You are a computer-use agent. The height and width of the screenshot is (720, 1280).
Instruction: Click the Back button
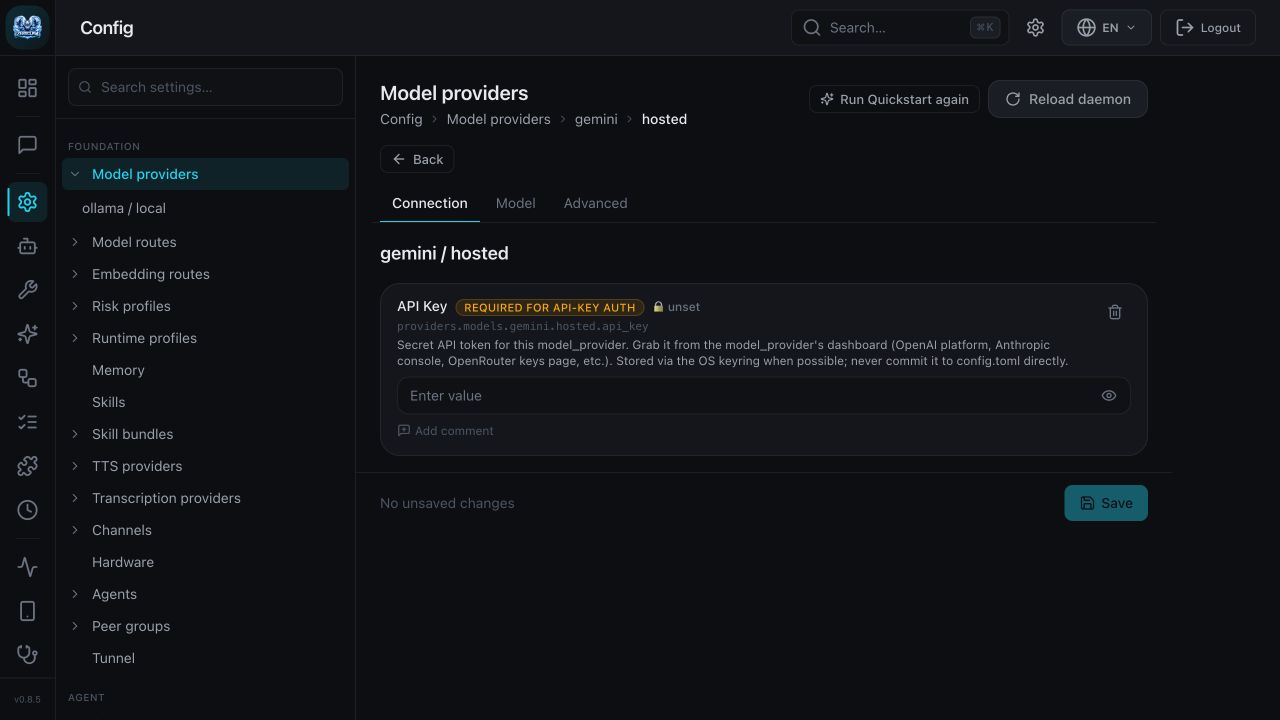coord(417,159)
